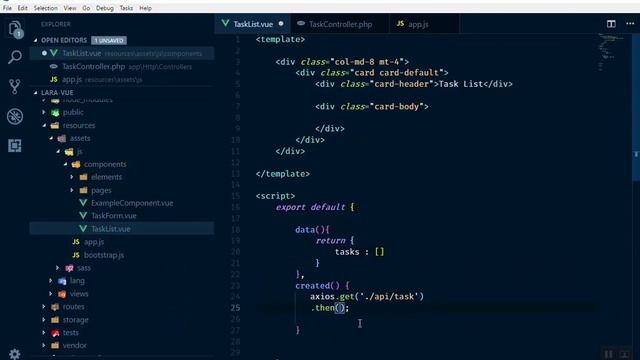Image resolution: width=640 pixels, height=360 pixels.
Task: Click the vendor folder icon
Action: coord(55,345)
